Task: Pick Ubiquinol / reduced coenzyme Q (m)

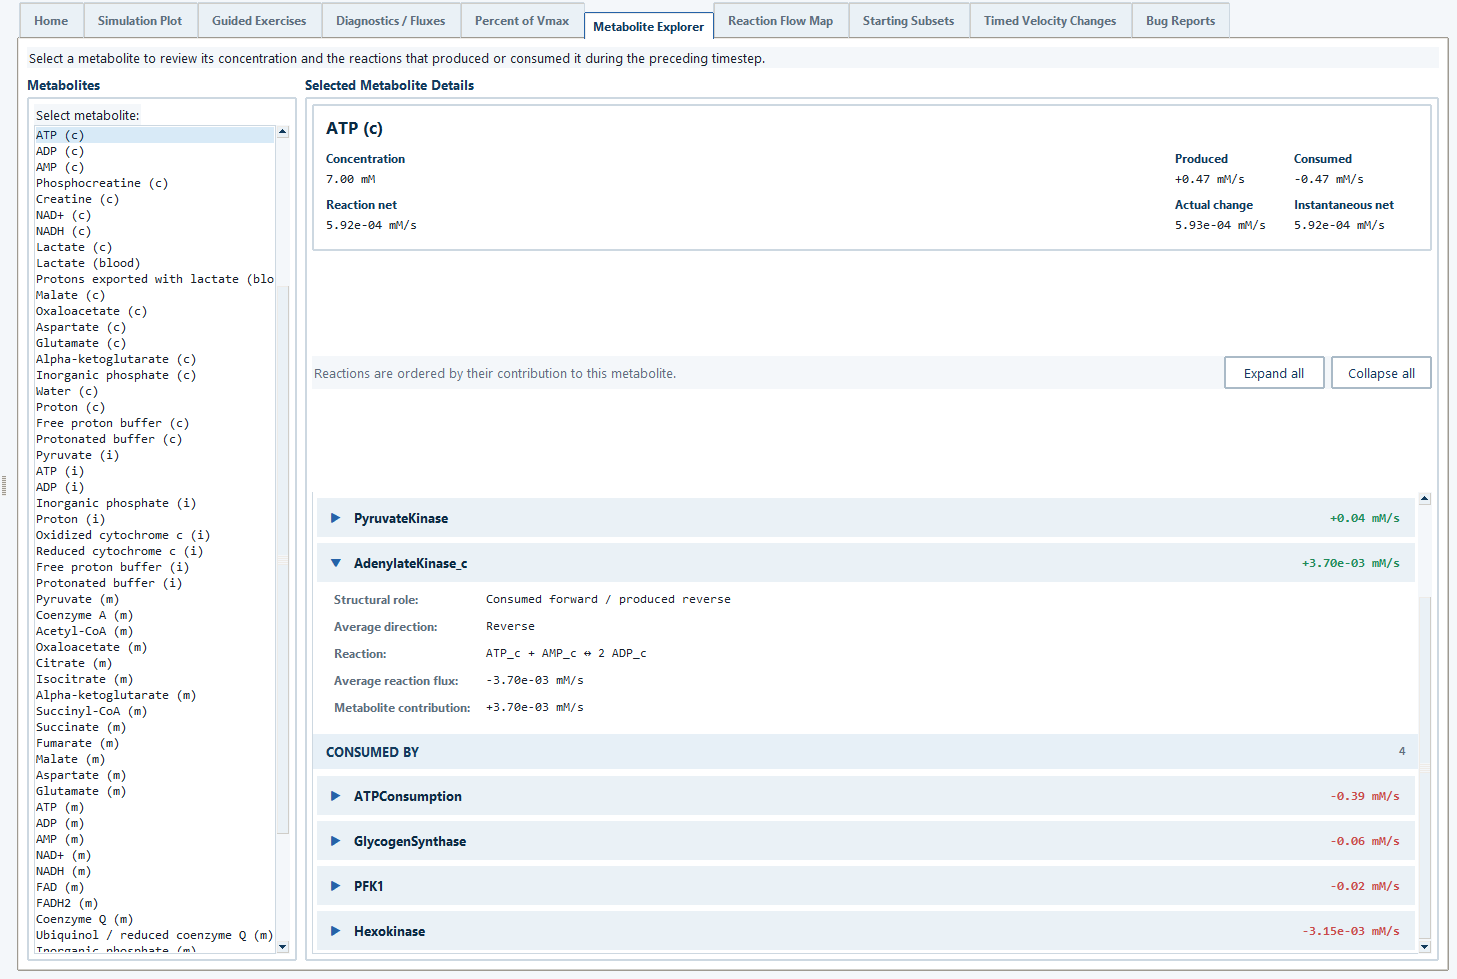Action: [154, 935]
